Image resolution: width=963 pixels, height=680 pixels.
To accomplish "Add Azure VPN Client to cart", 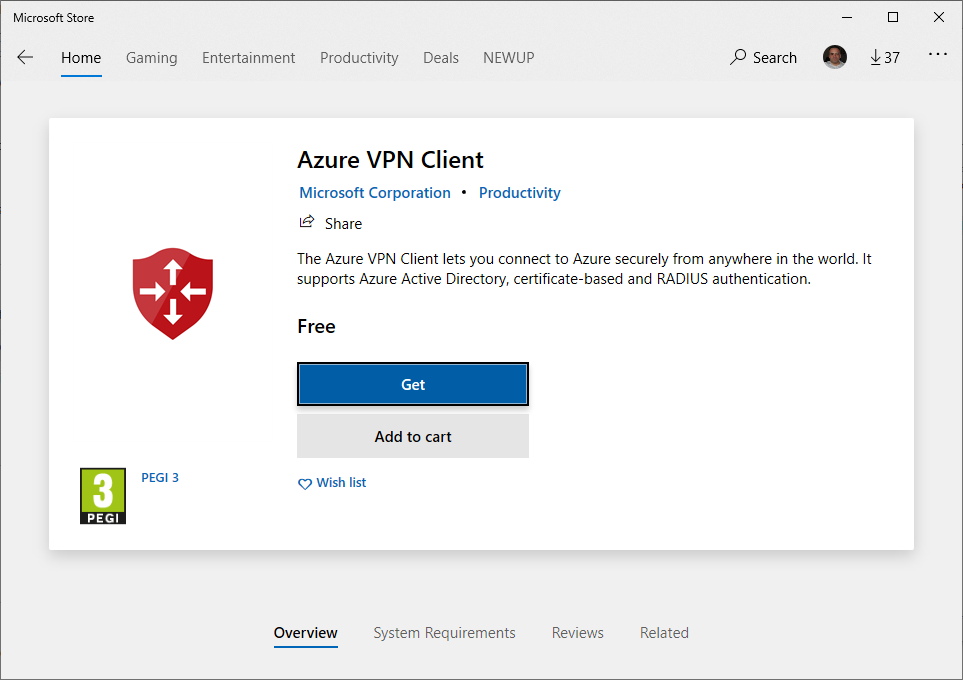I will point(413,436).
